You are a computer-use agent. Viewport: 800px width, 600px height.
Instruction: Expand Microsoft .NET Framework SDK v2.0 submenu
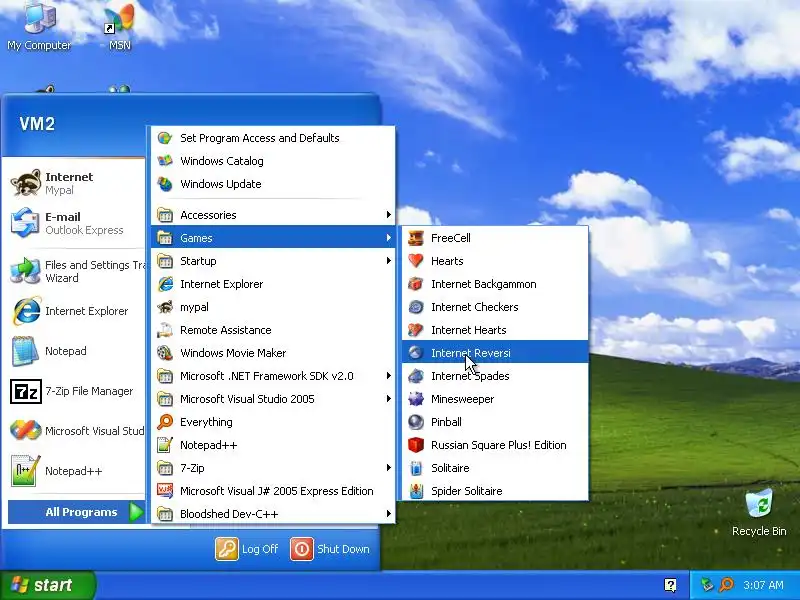click(x=273, y=376)
